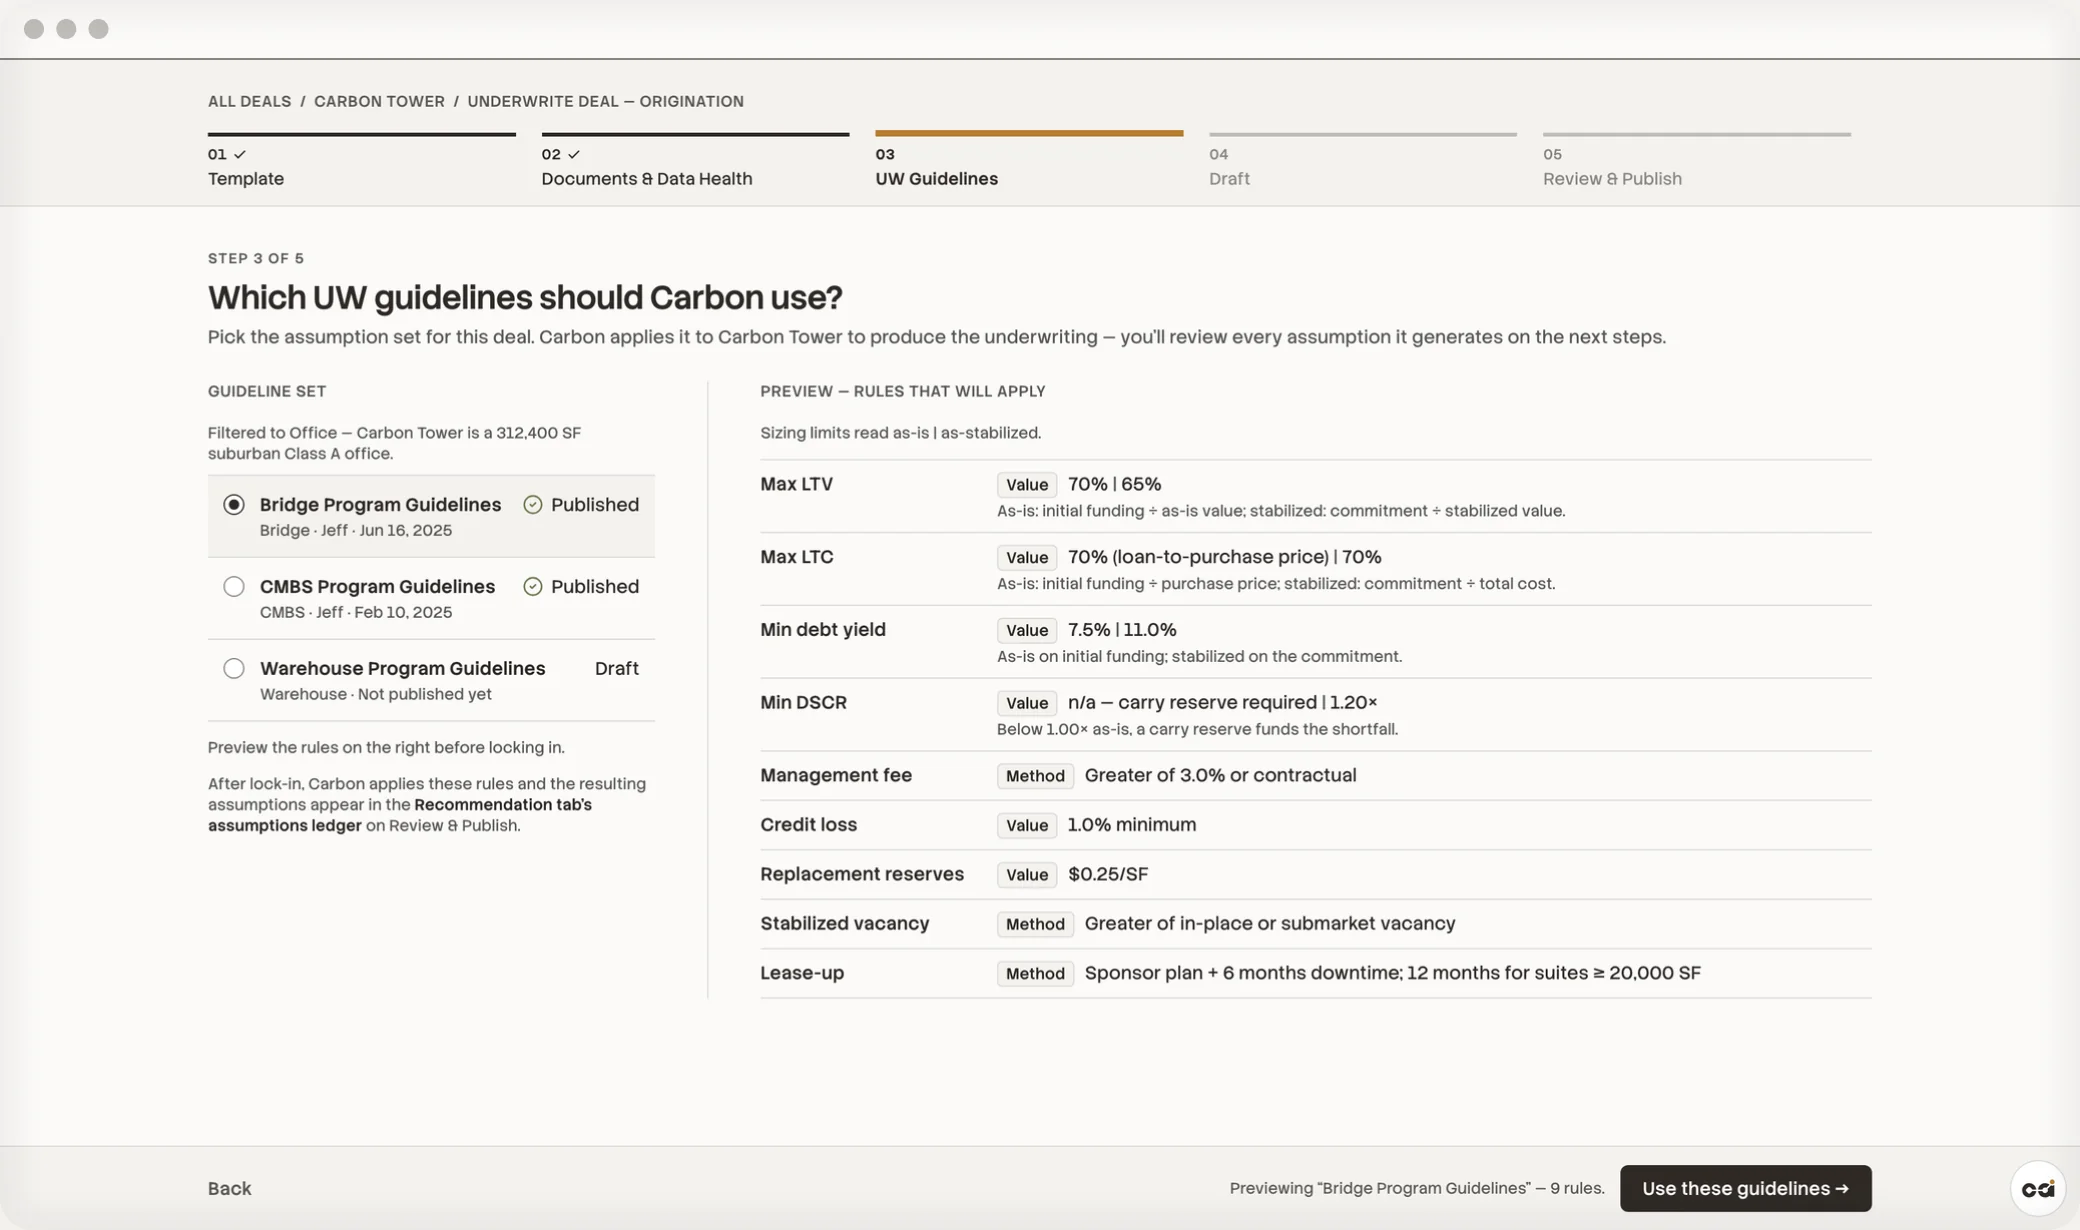
Task: Open the UW Guidelines step
Action: click(1029, 162)
